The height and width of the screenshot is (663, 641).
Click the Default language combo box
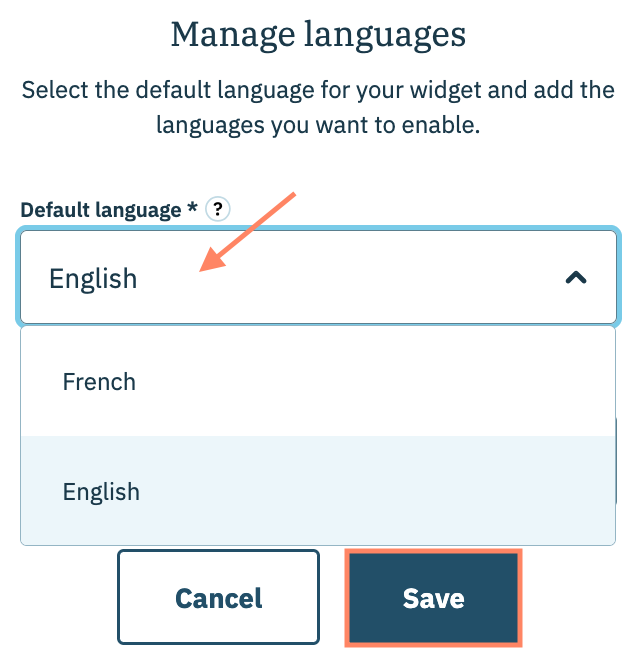(x=317, y=278)
